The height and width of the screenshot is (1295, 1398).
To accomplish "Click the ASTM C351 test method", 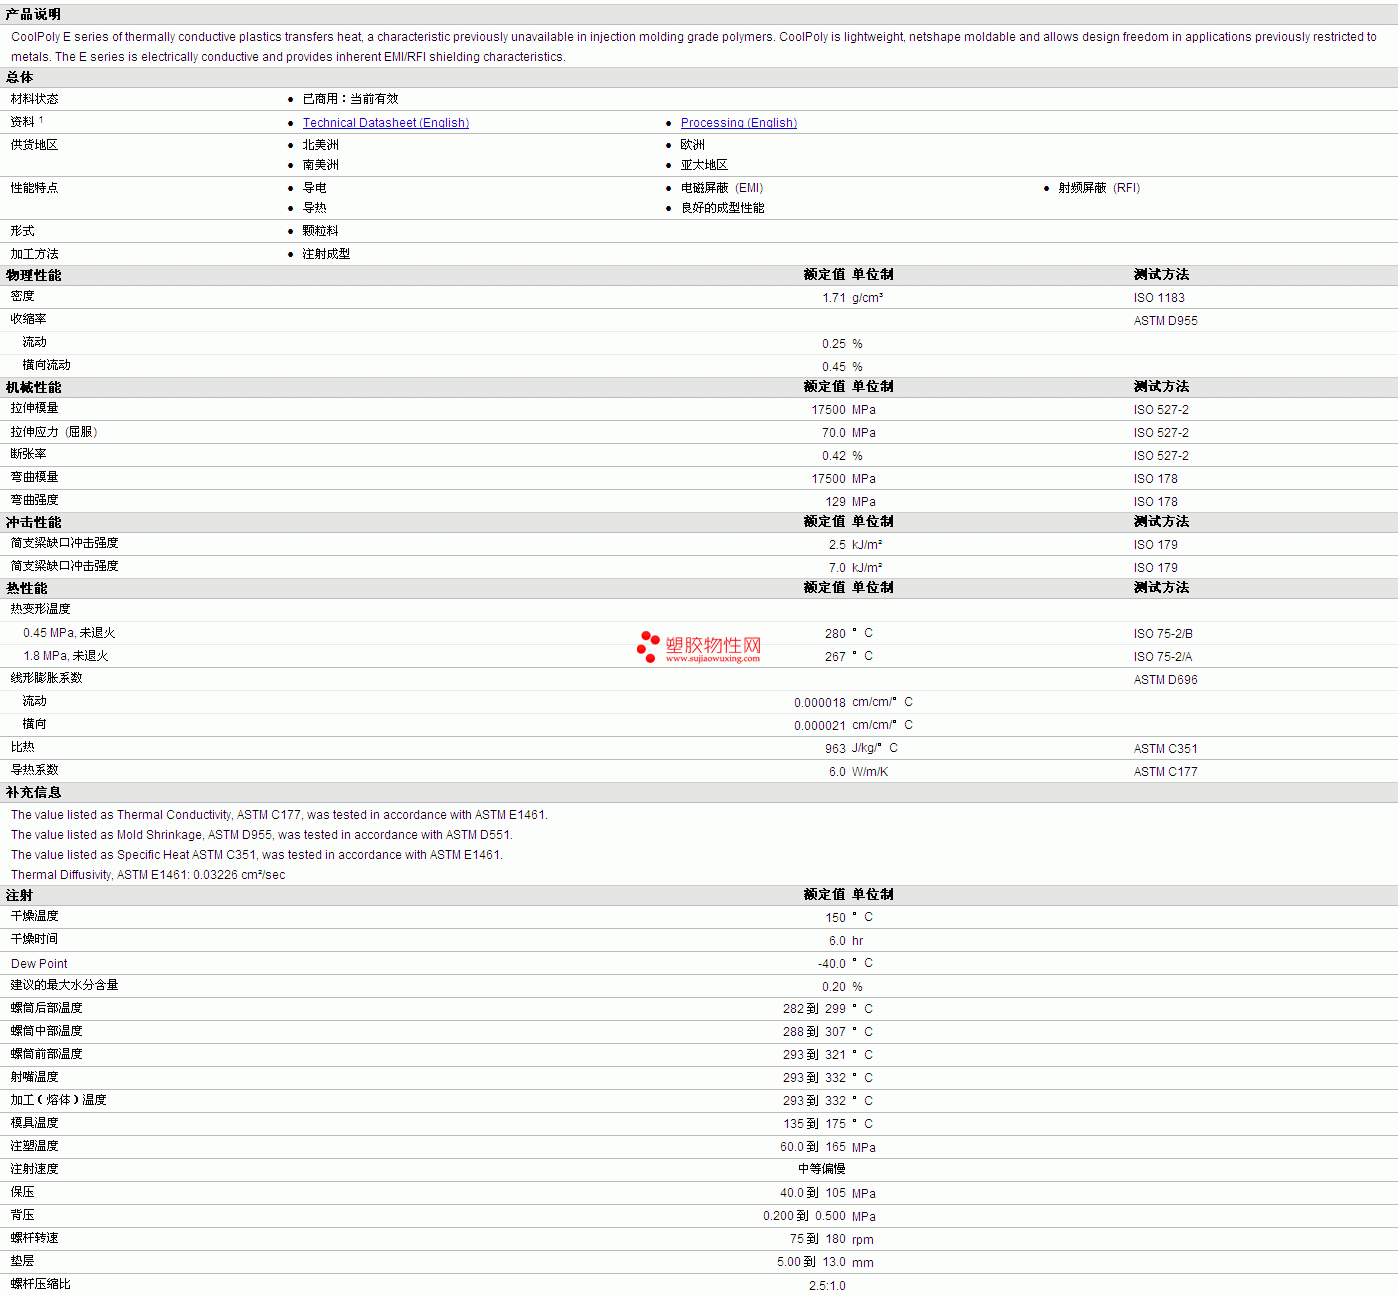I will [x=1166, y=749].
